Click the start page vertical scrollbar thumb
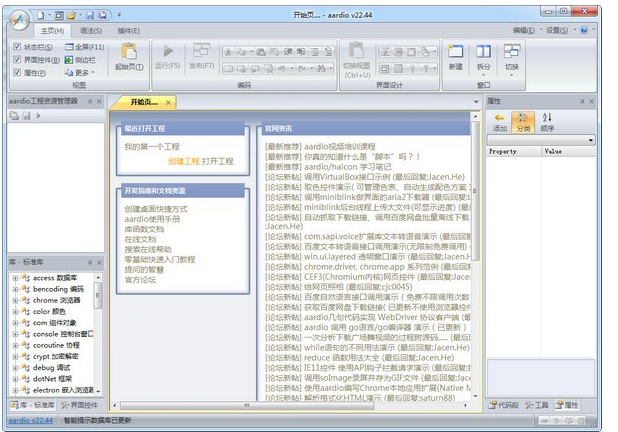The image size is (618, 432). (475, 191)
